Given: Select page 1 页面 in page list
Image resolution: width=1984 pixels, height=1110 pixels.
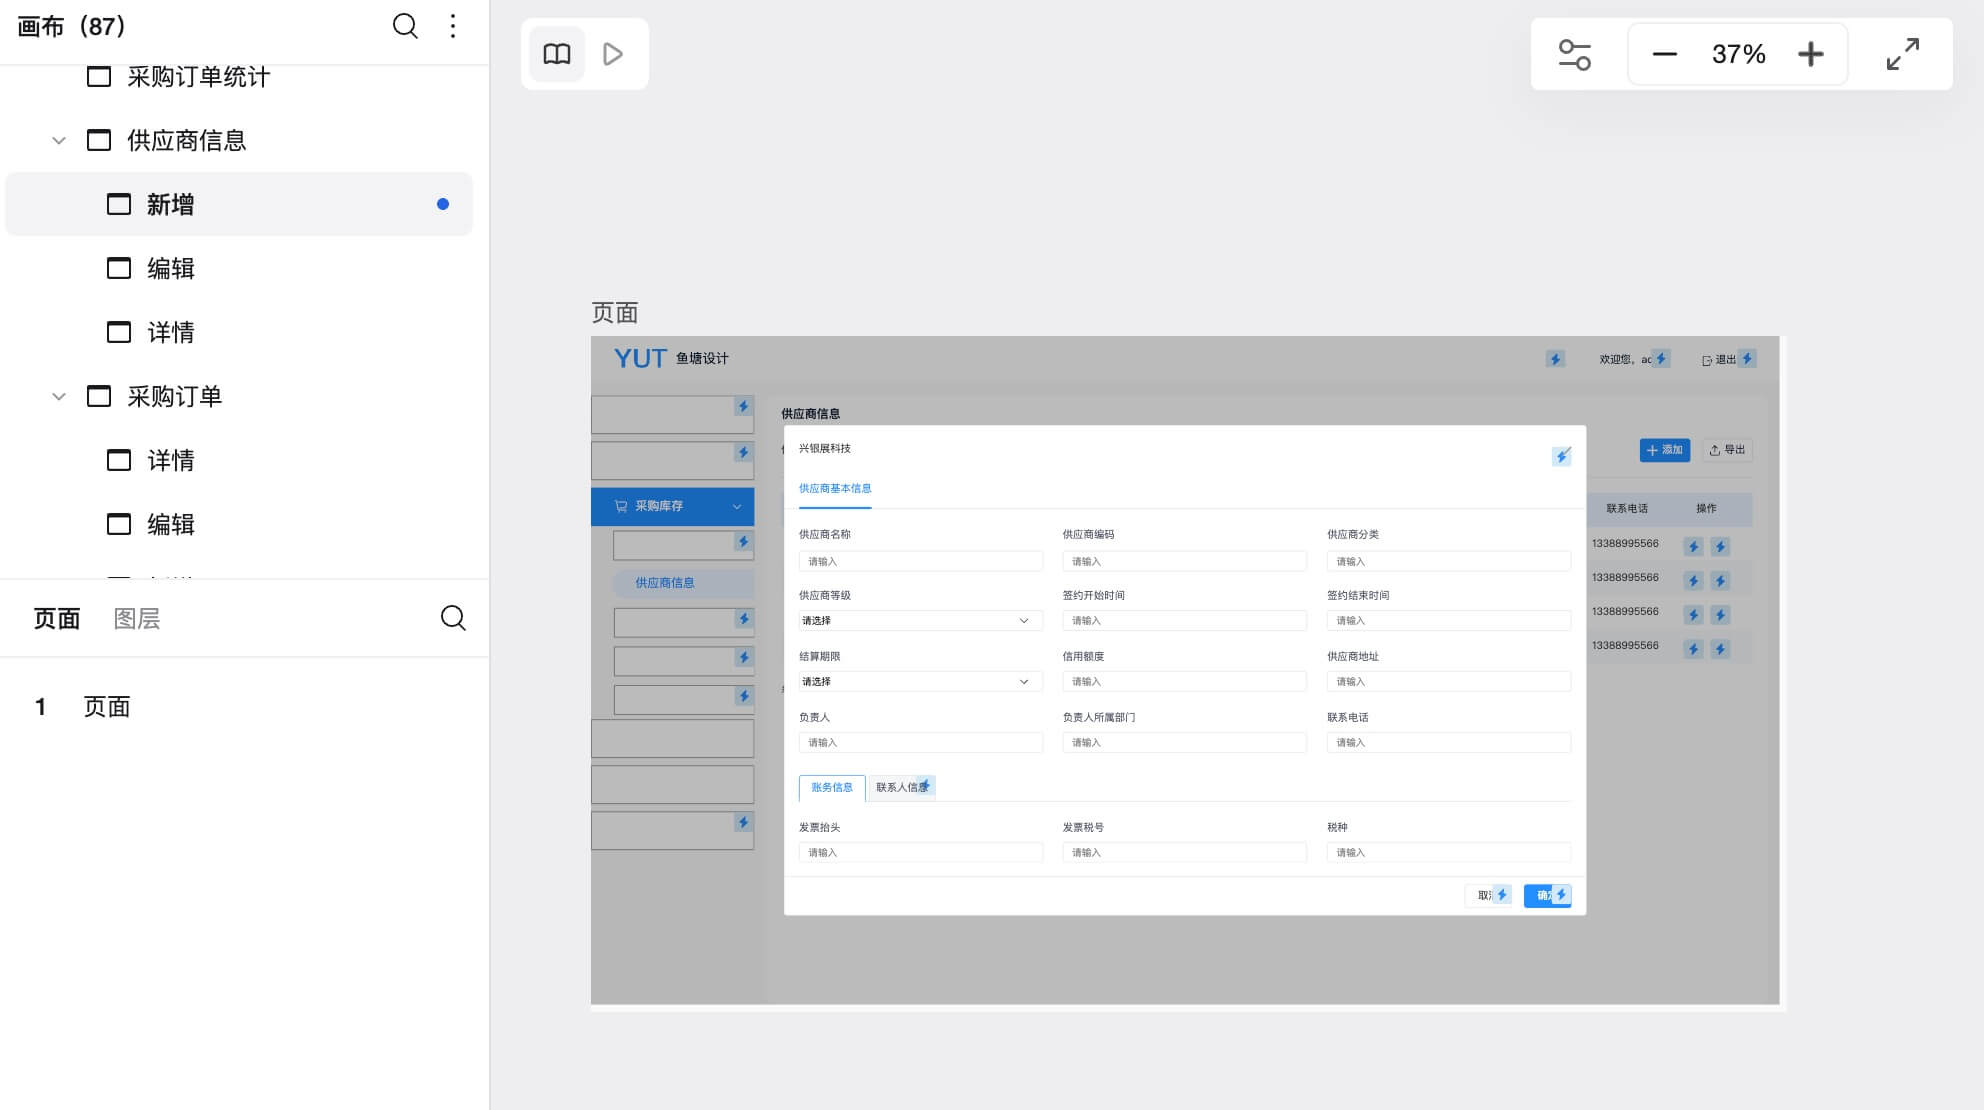Looking at the screenshot, I should click(107, 707).
